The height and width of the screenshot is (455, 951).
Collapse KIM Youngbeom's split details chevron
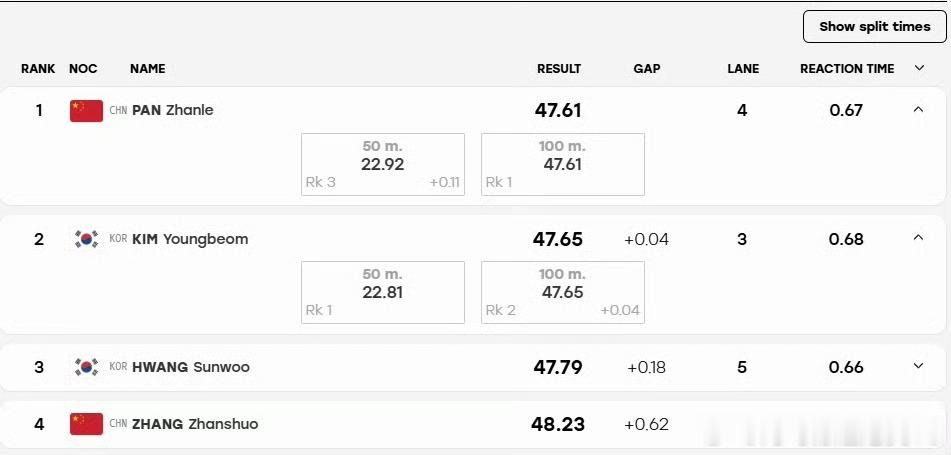pos(918,238)
